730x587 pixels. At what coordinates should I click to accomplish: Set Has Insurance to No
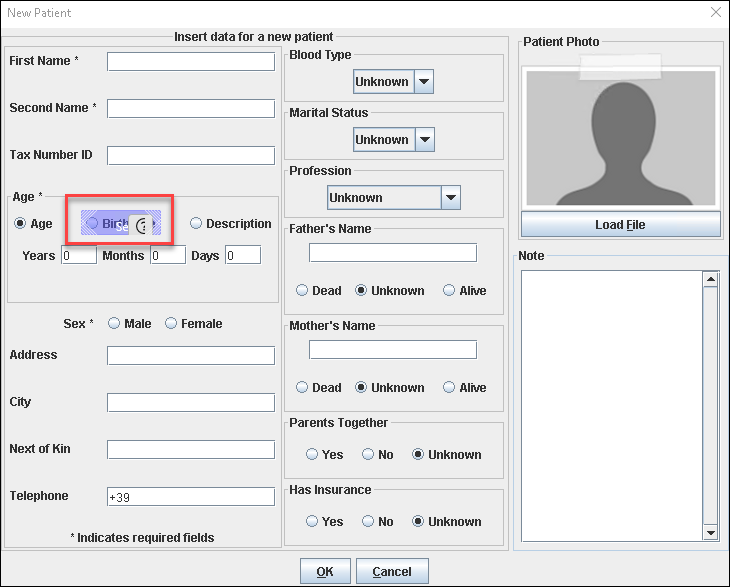point(369,522)
